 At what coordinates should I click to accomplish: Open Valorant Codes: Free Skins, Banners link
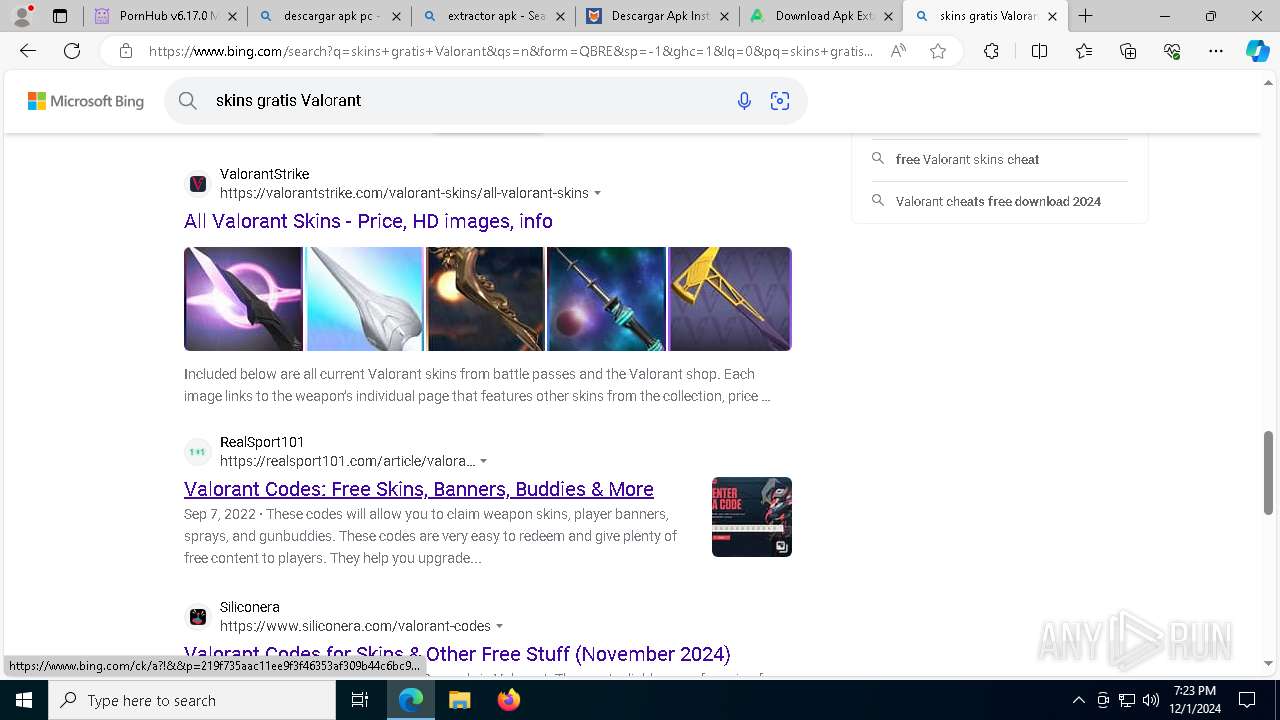419,489
